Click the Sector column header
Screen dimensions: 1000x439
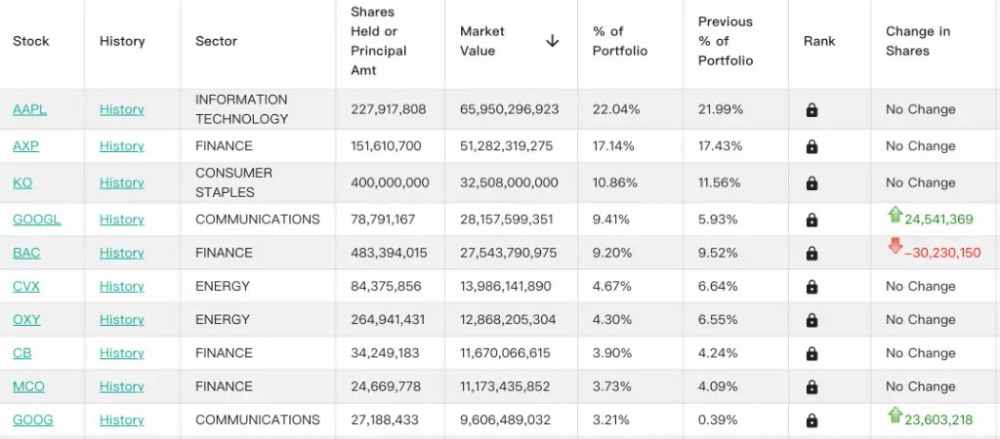[x=216, y=41]
